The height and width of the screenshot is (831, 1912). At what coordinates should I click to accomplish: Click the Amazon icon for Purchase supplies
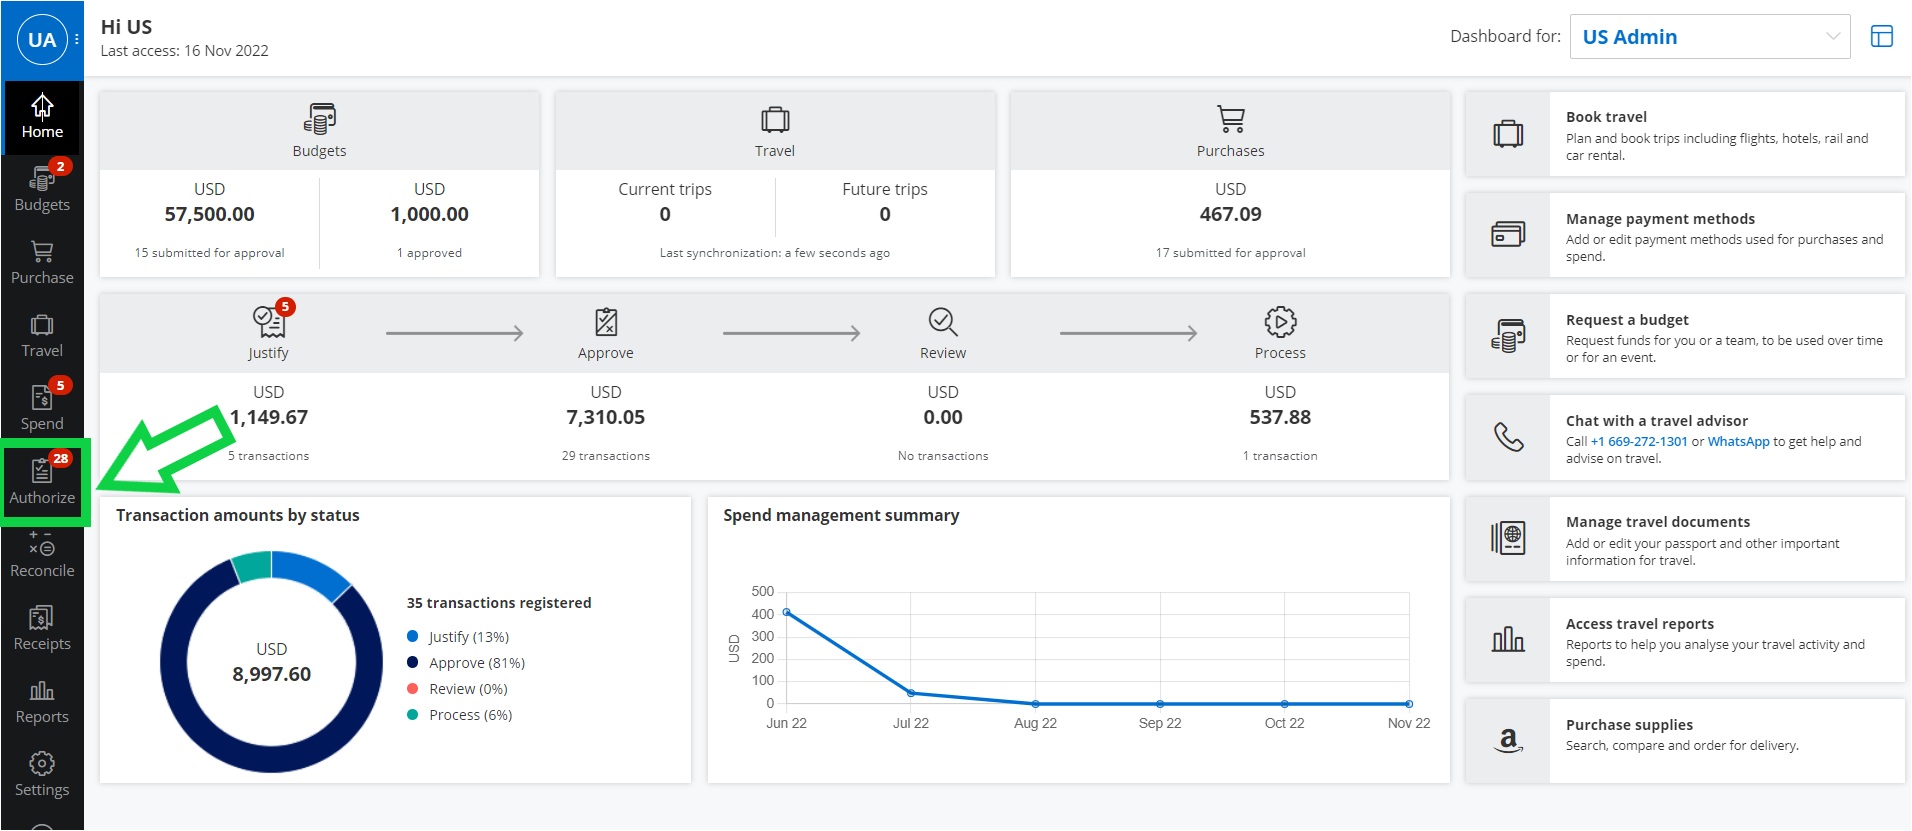click(1508, 740)
